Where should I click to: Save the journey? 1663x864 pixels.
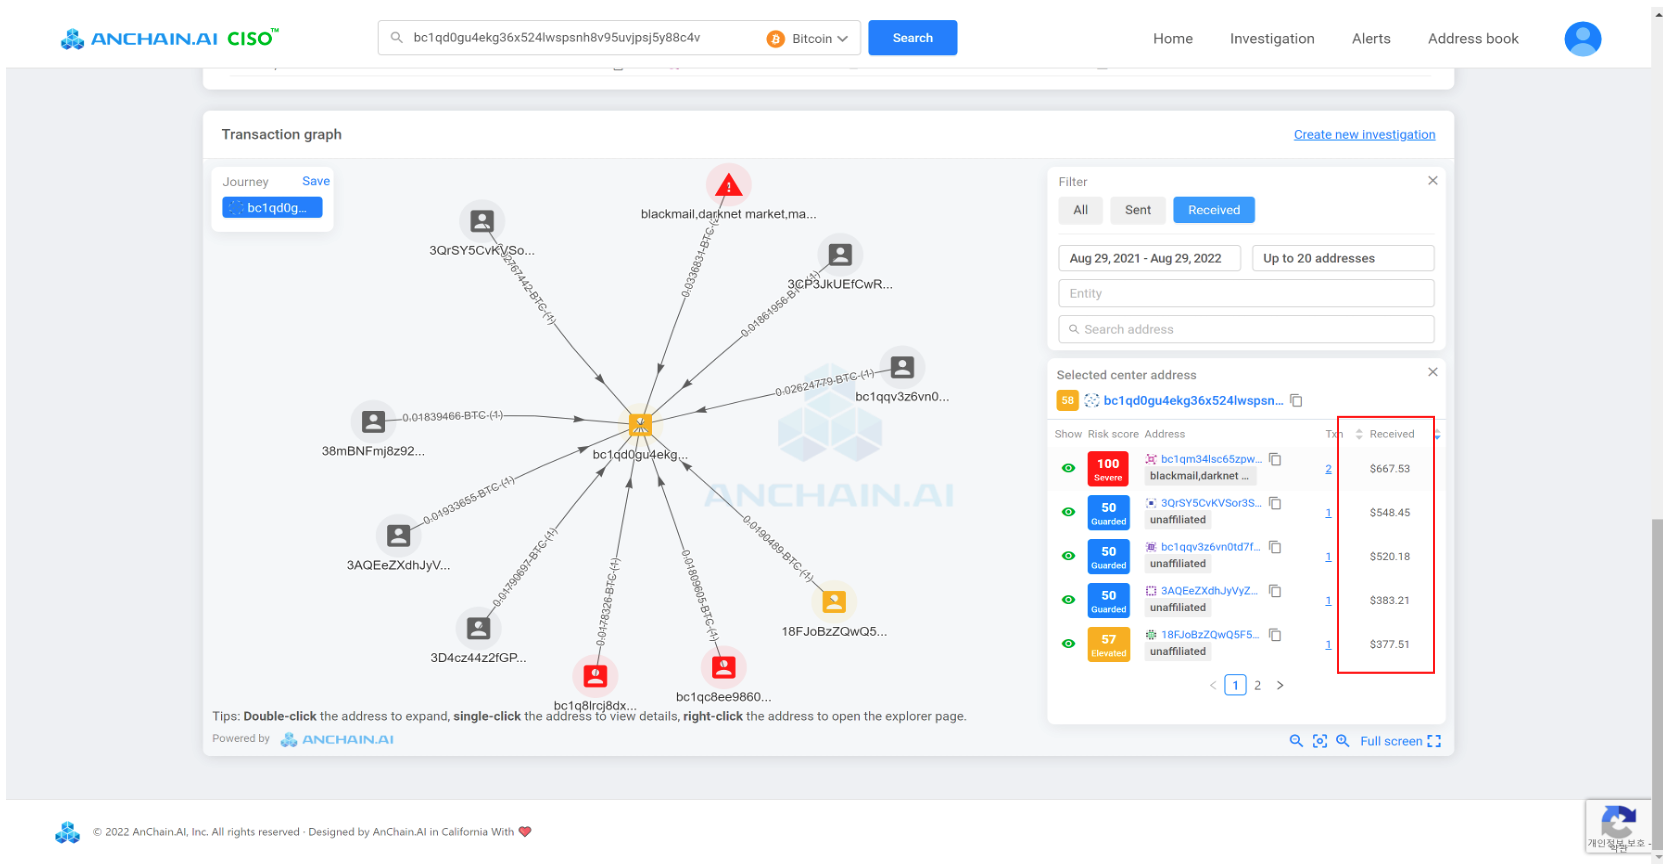316,181
